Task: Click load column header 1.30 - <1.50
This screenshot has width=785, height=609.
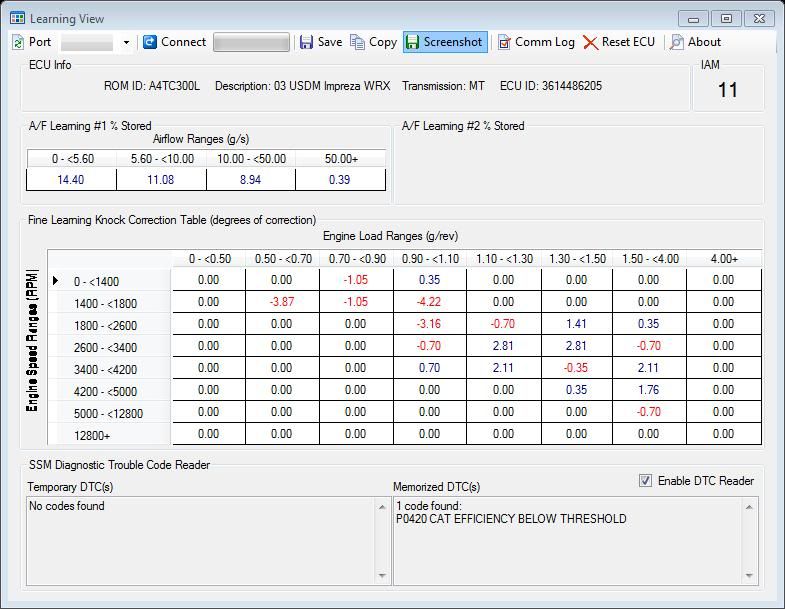Action: [x=577, y=259]
